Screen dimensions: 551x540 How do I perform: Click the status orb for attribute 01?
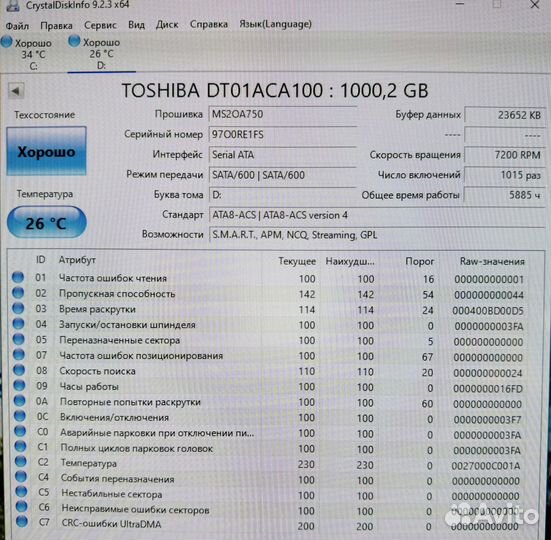pos(18,277)
